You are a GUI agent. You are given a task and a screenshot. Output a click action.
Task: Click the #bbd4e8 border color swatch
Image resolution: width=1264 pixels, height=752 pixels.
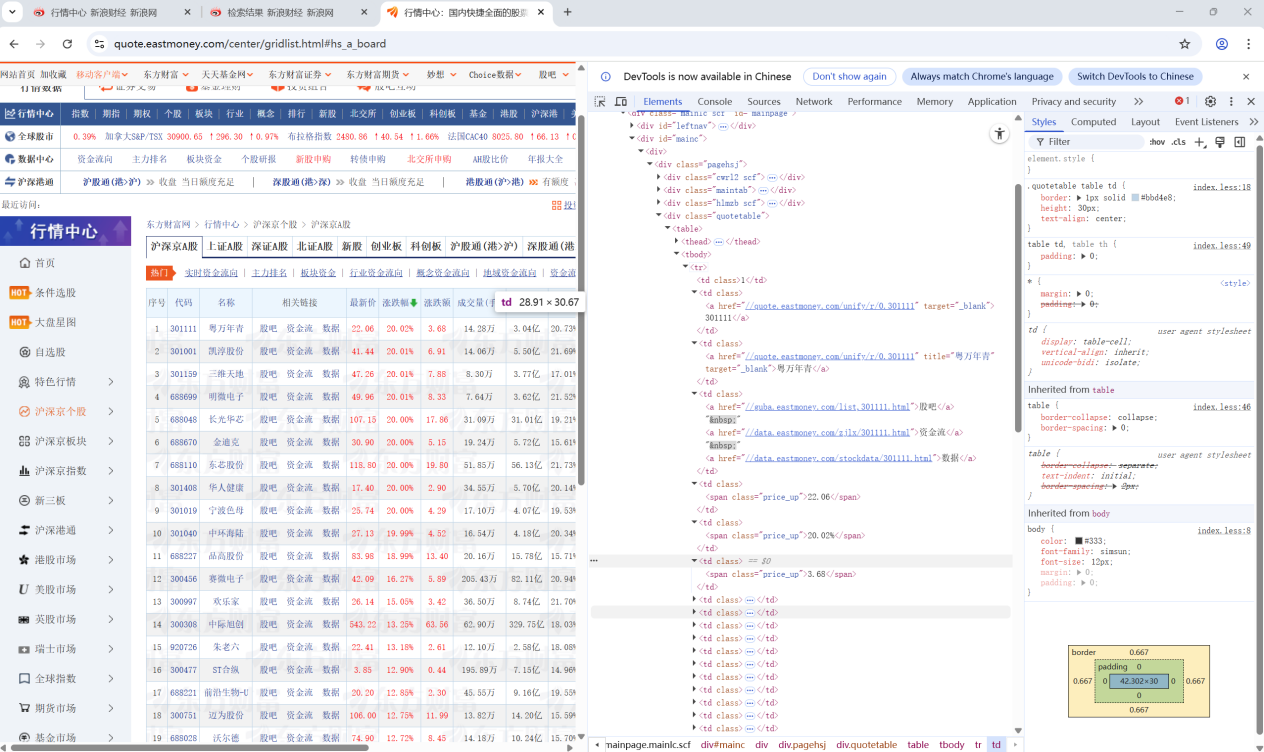point(1135,198)
